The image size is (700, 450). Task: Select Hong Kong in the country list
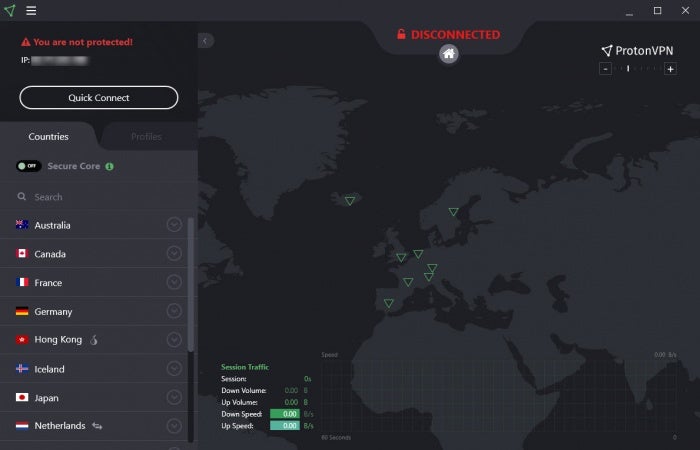click(94, 340)
